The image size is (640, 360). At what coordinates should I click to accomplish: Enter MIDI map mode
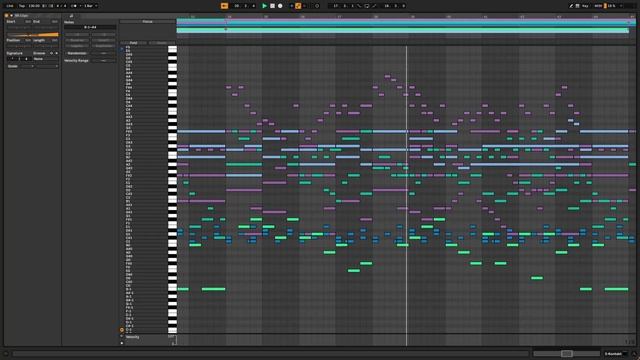coord(598,6)
